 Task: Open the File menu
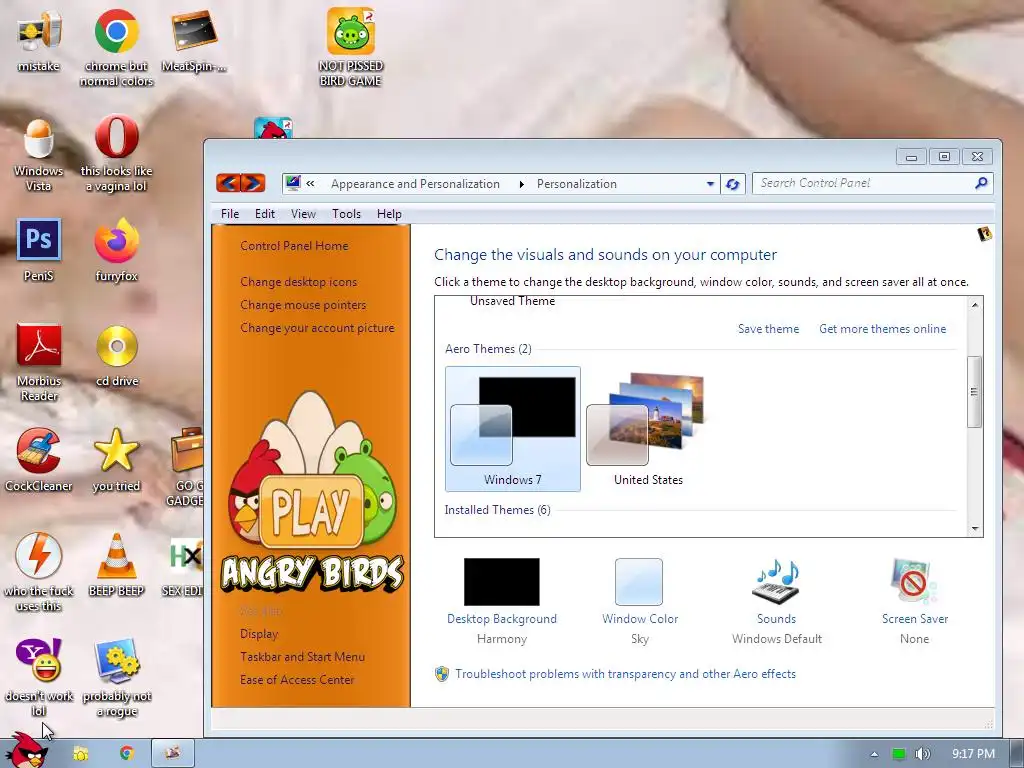230,214
